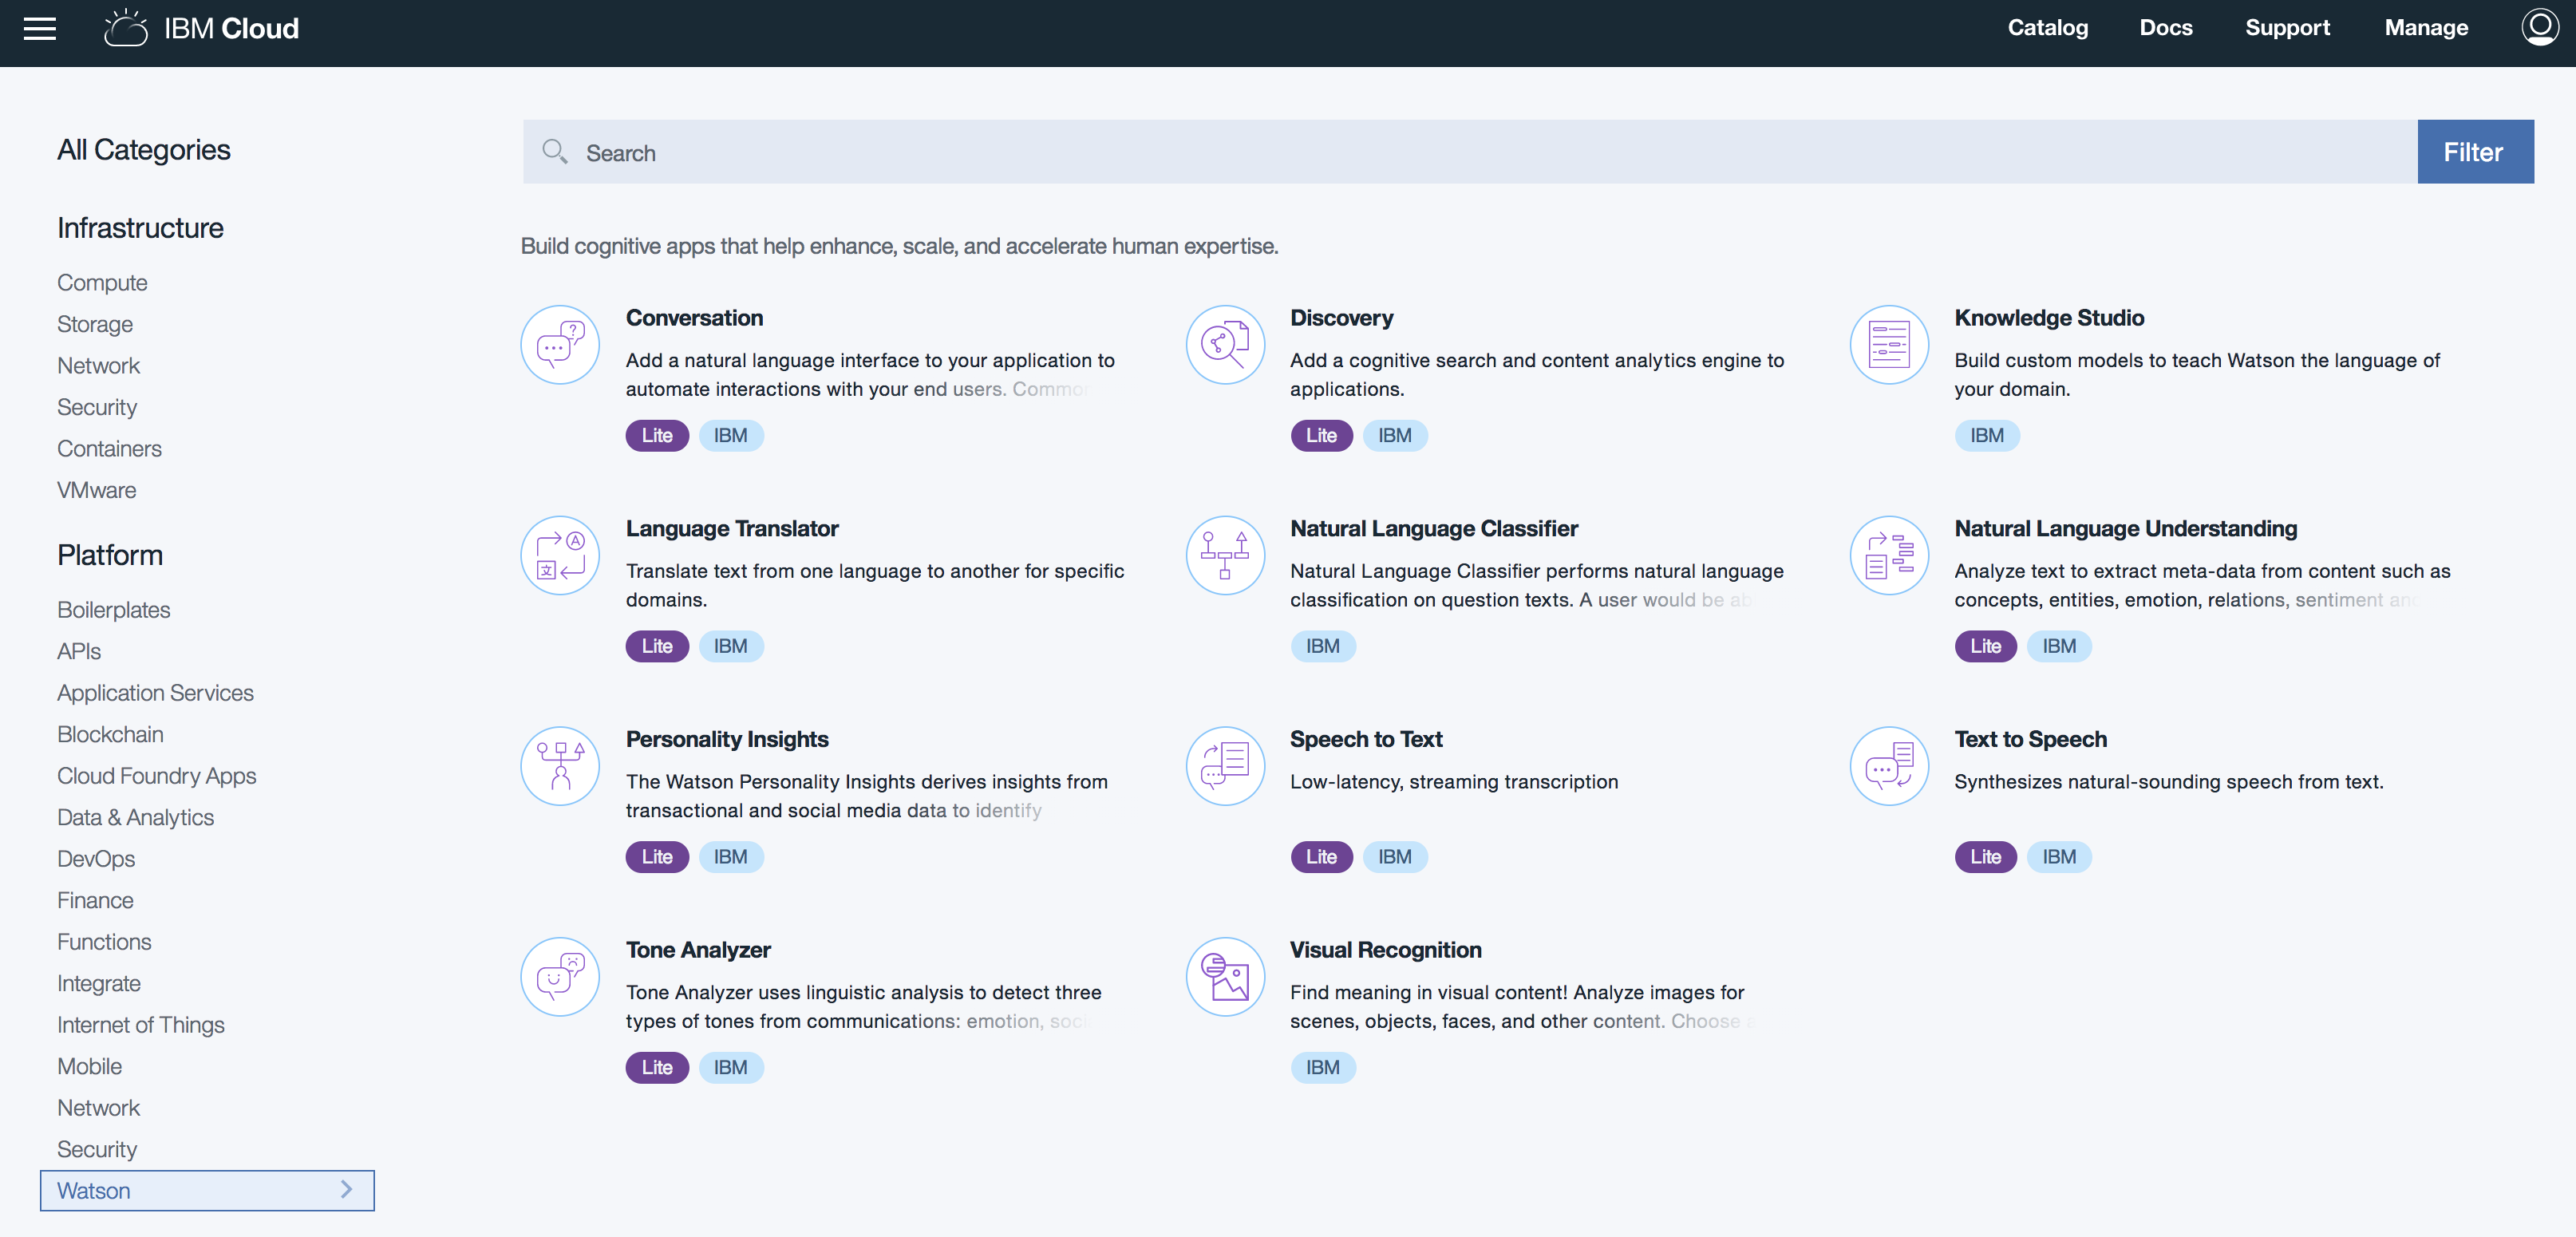This screenshot has height=1237, width=2576.
Task: Select the Containers category in sidebar
Action: [109, 449]
